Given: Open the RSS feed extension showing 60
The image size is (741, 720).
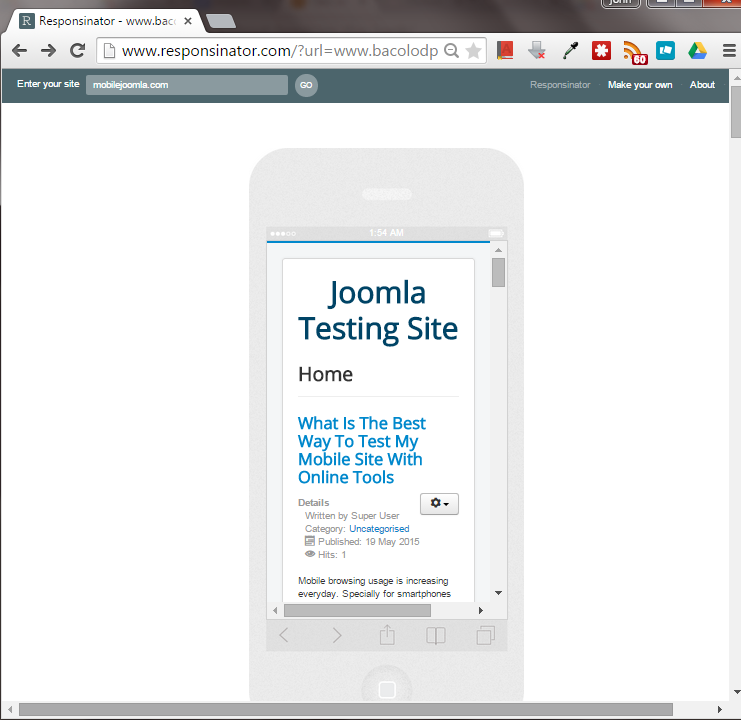Looking at the screenshot, I should coord(634,52).
